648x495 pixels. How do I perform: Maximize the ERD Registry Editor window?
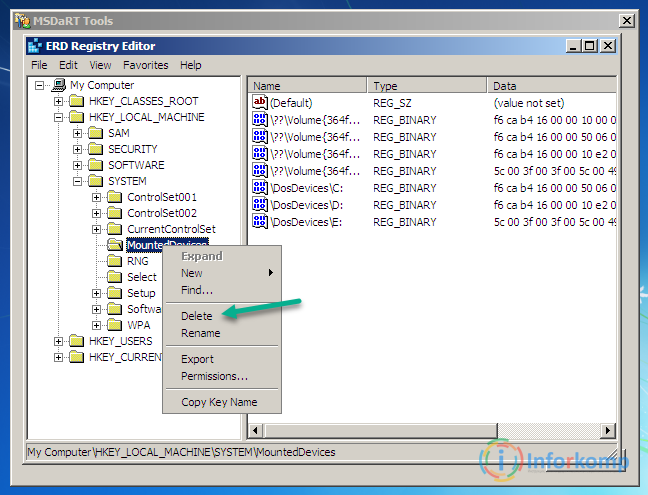coord(589,46)
